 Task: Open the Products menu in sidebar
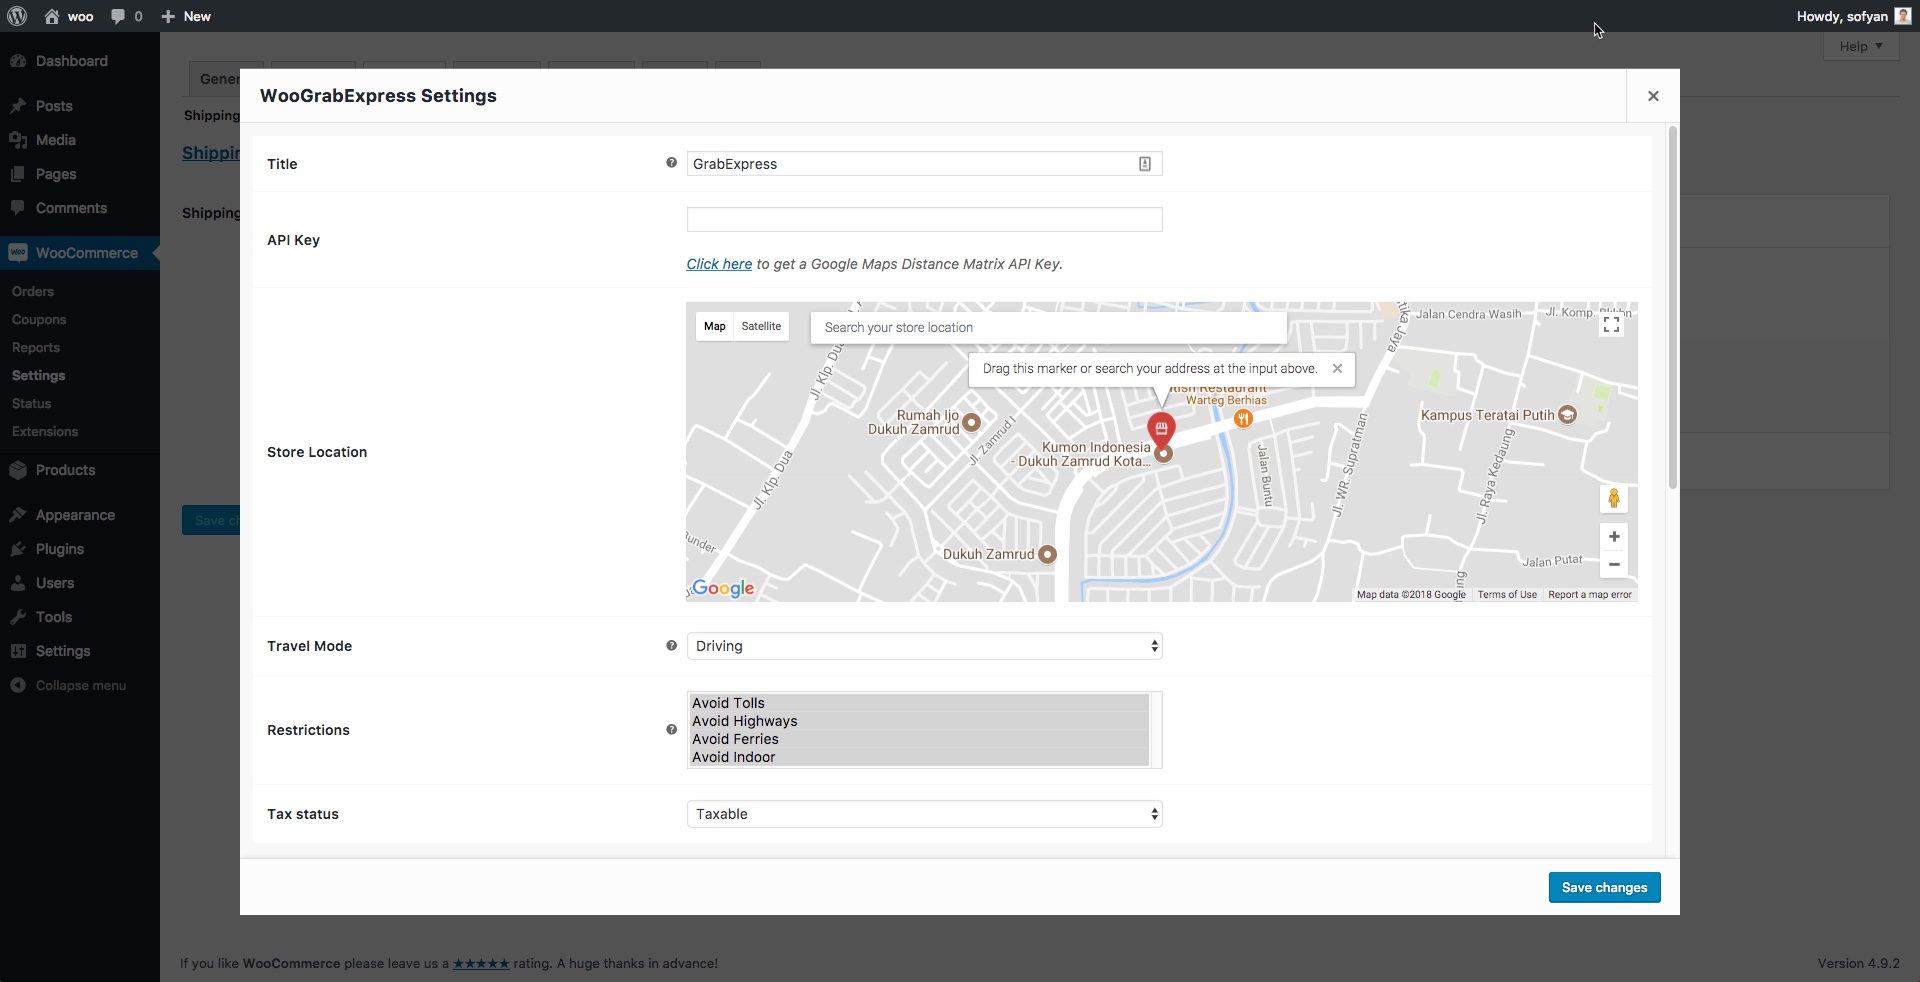(x=65, y=470)
